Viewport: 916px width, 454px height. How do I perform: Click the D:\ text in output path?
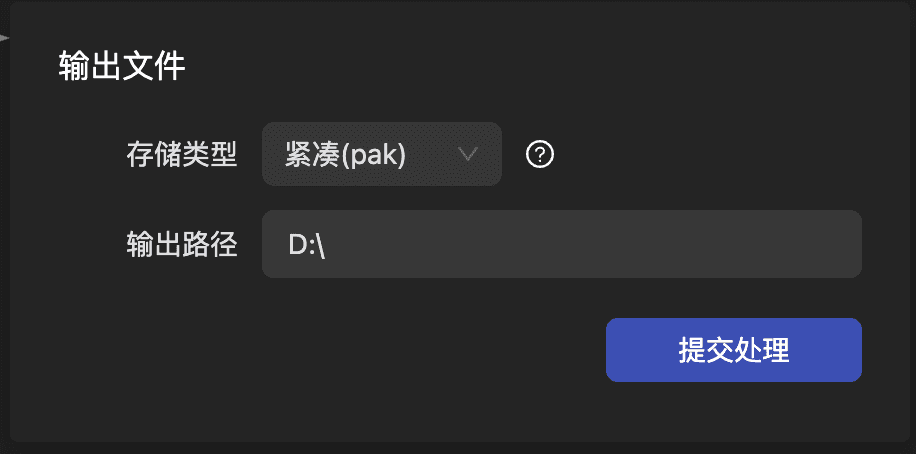pos(308,245)
